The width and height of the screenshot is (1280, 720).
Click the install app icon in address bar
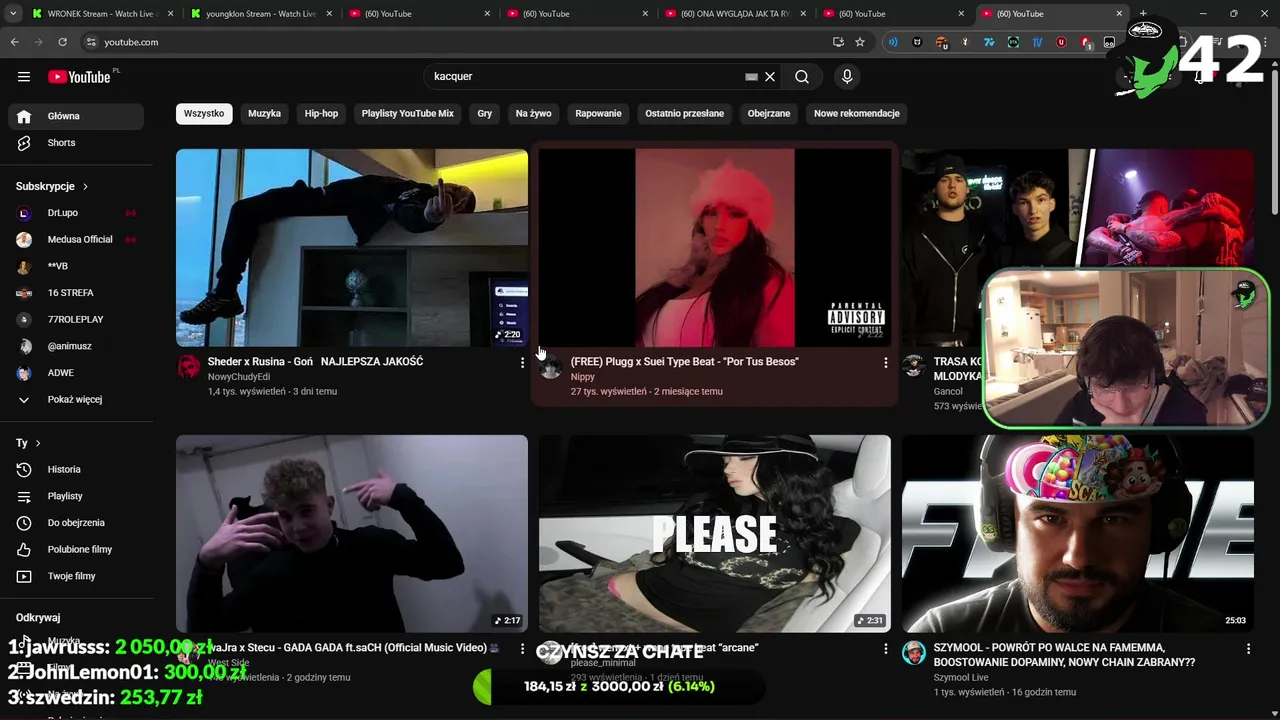pos(838,42)
